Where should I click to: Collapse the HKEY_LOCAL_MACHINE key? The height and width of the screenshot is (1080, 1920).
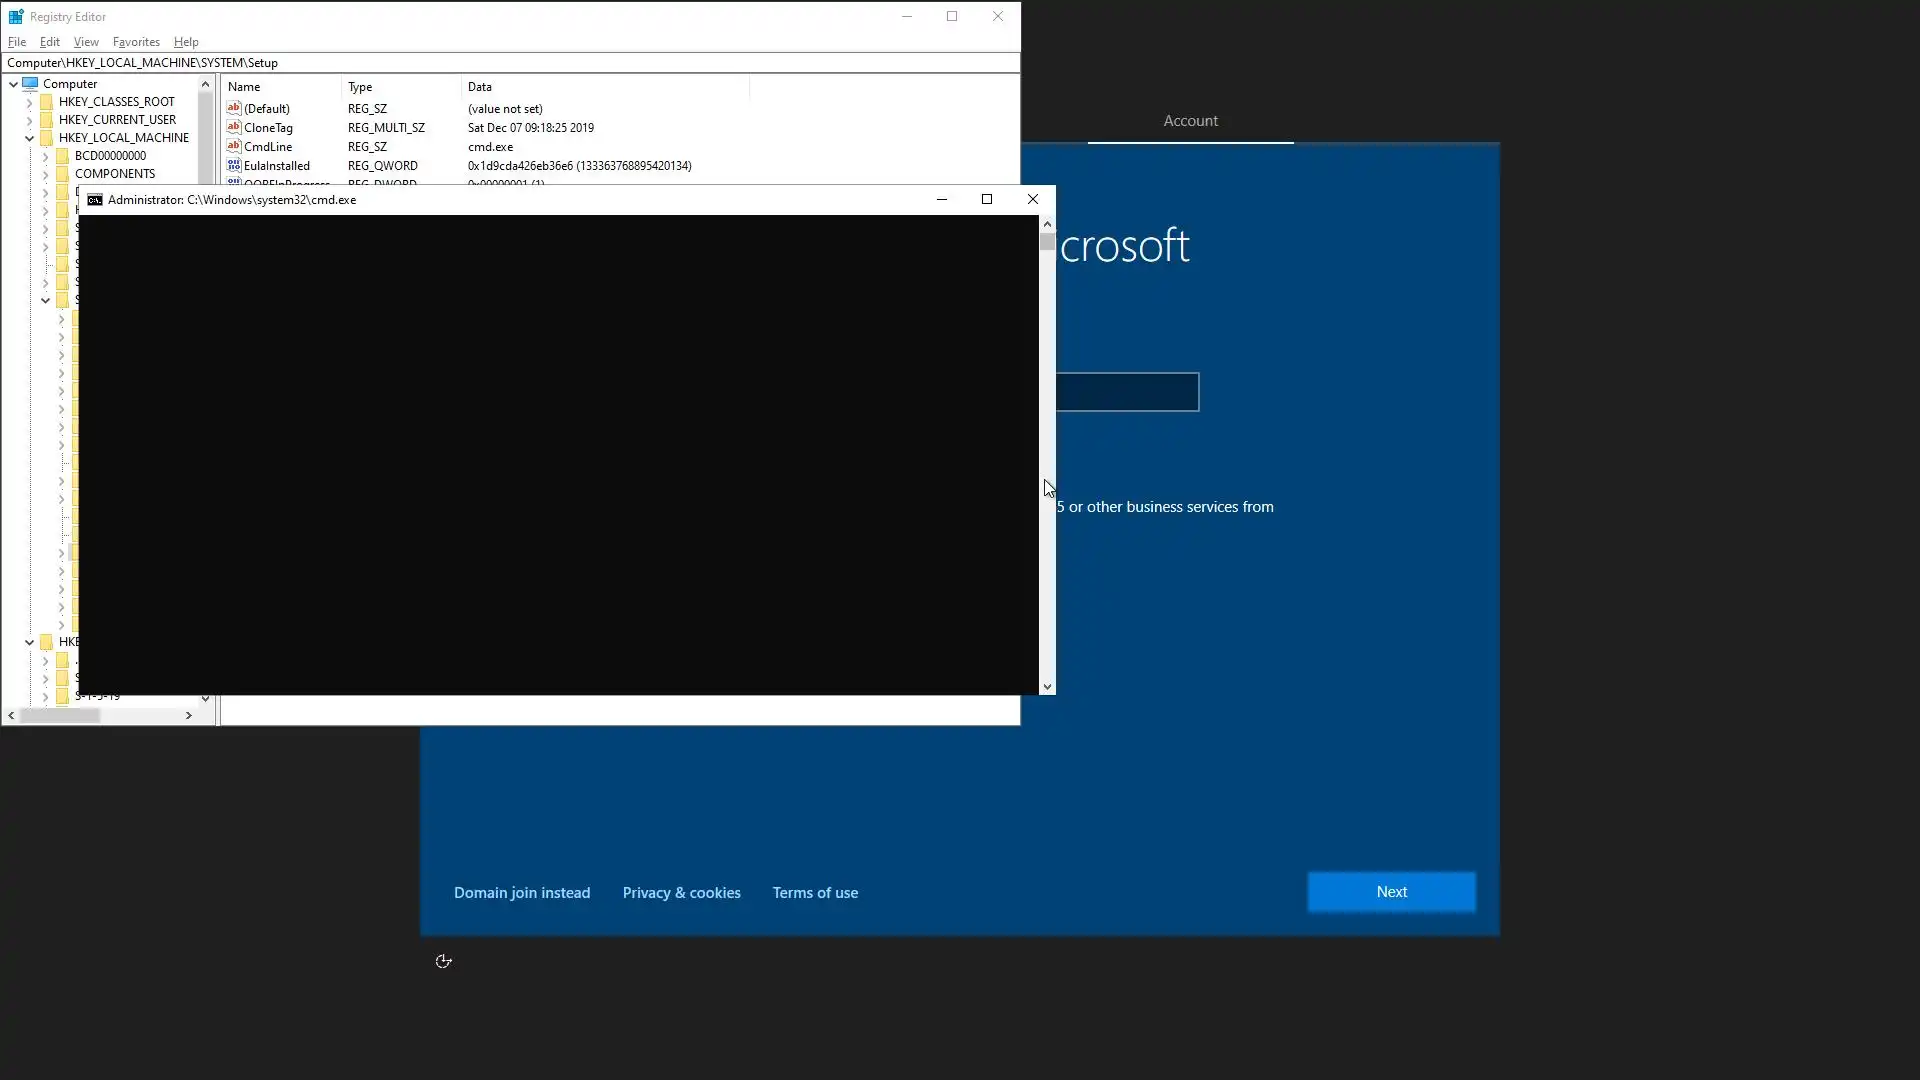pyautogui.click(x=29, y=138)
